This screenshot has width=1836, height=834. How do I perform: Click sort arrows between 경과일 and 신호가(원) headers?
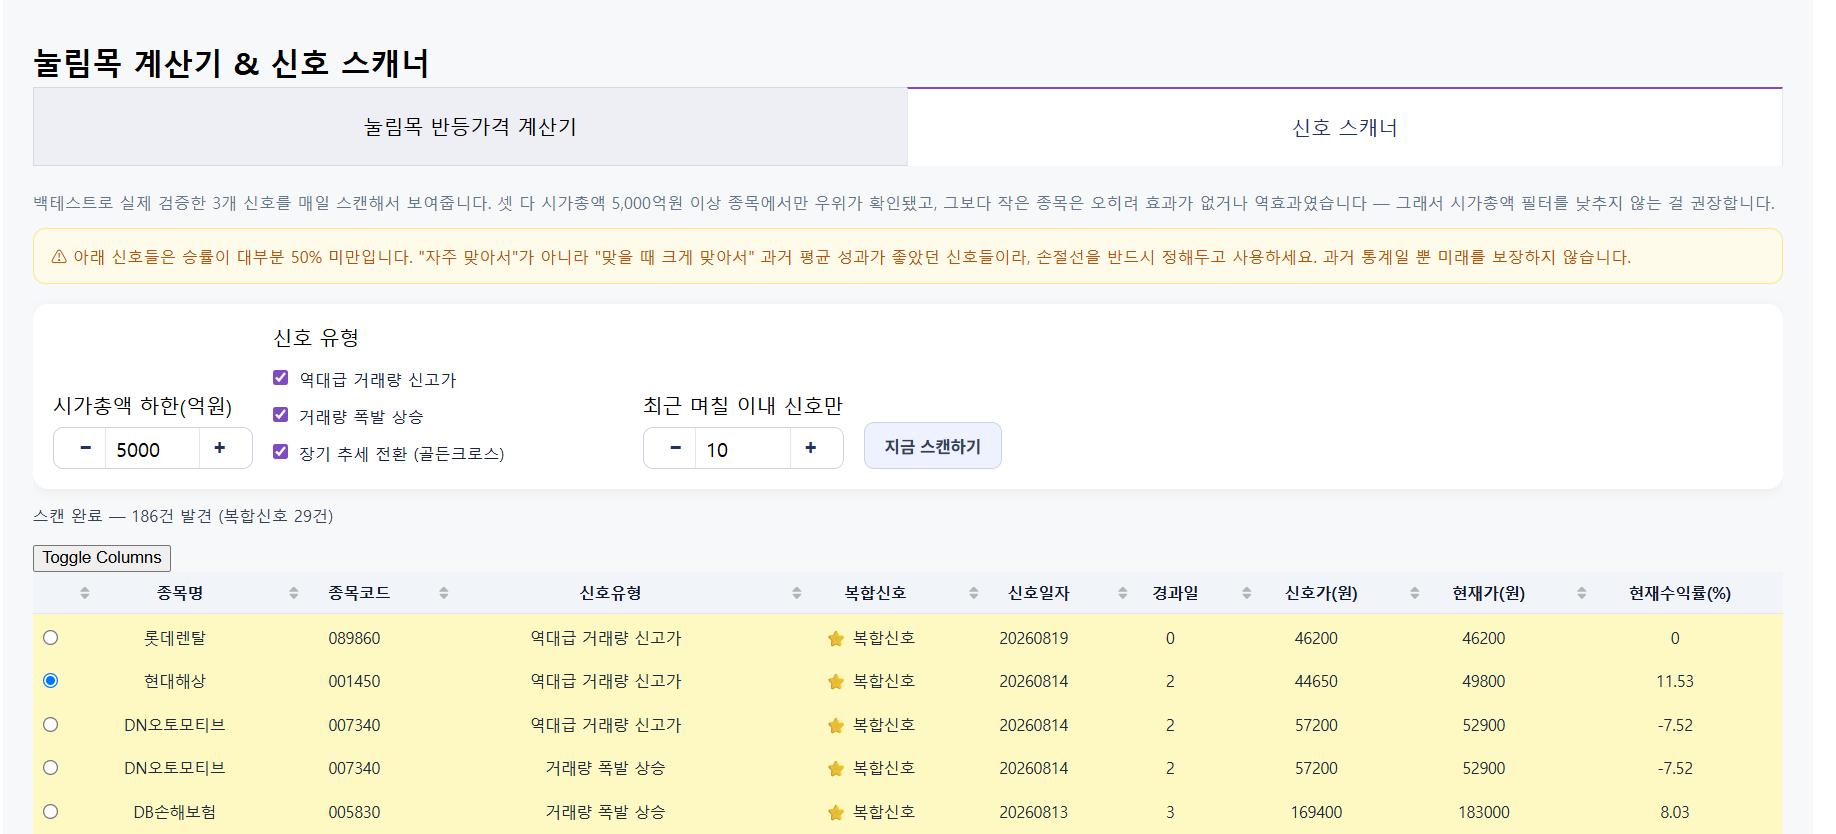[x=1247, y=593]
